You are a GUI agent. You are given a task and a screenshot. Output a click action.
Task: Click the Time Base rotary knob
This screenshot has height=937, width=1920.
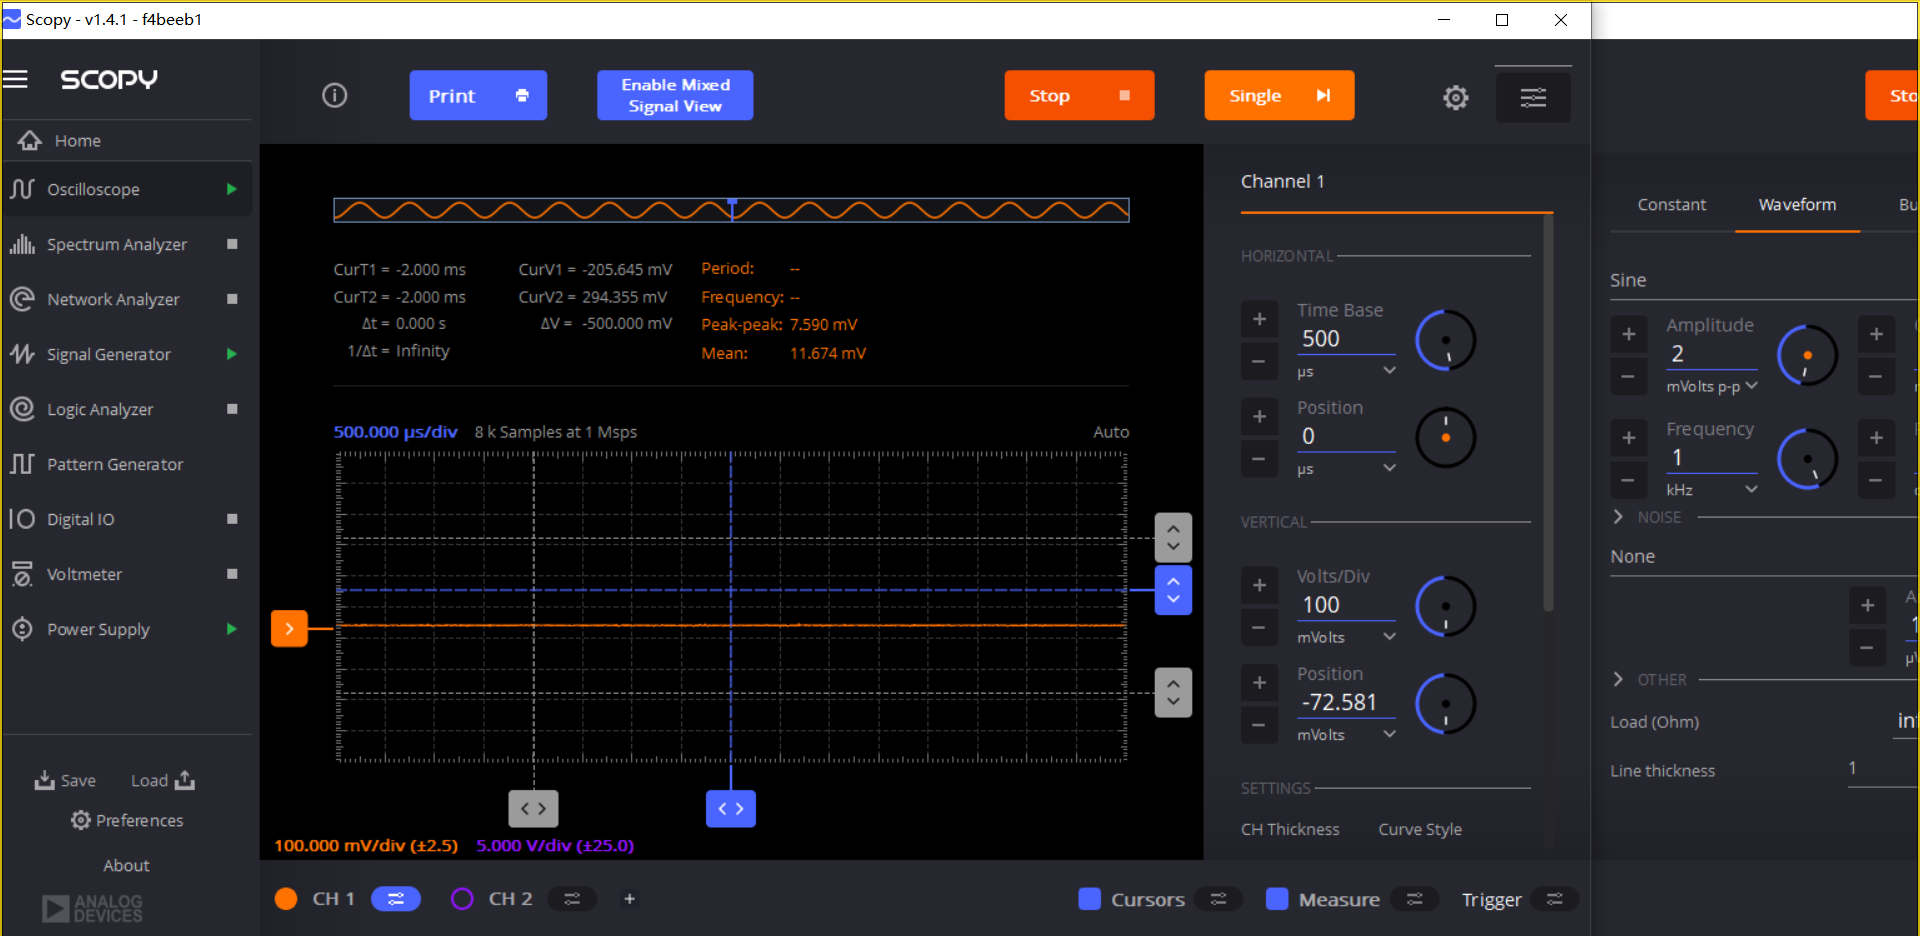click(x=1445, y=340)
